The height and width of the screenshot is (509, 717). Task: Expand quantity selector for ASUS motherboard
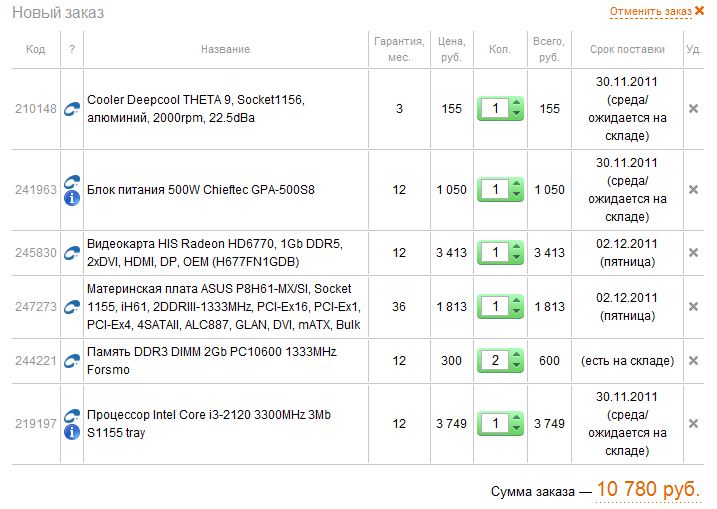pyautogui.click(x=501, y=307)
